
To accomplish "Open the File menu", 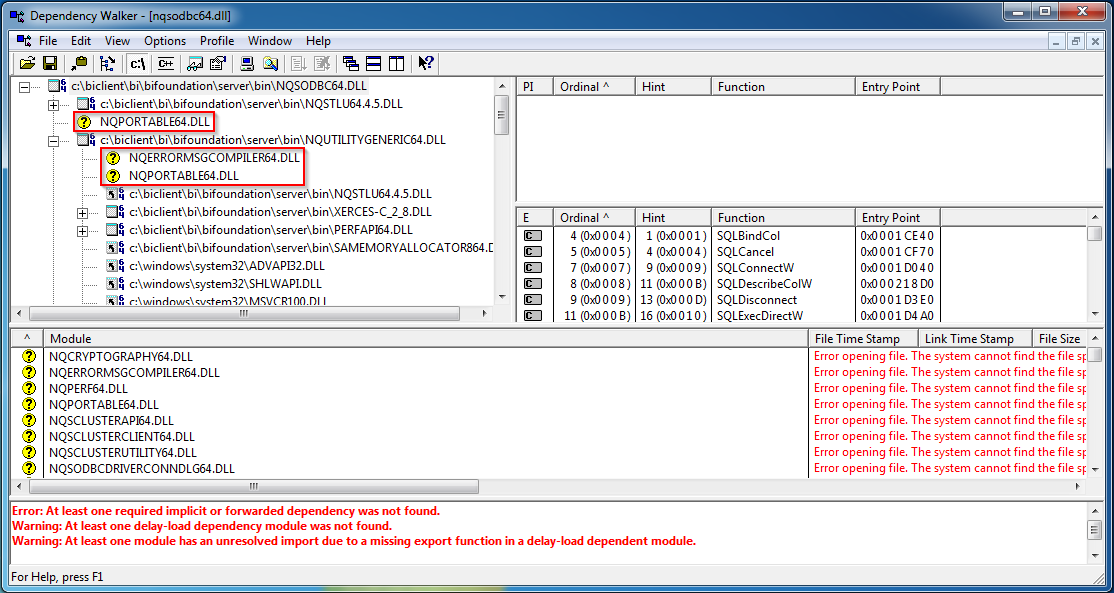I will pos(48,40).
